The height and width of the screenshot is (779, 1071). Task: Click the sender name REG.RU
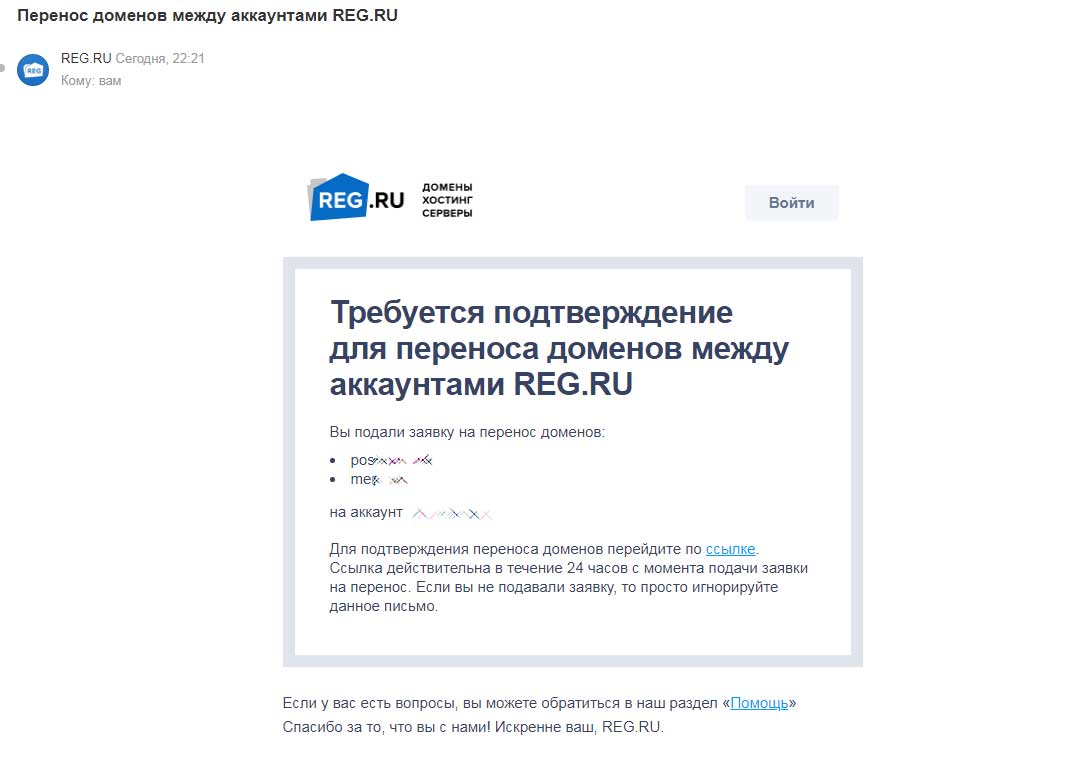pyautogui.click(x=86, y=59)
